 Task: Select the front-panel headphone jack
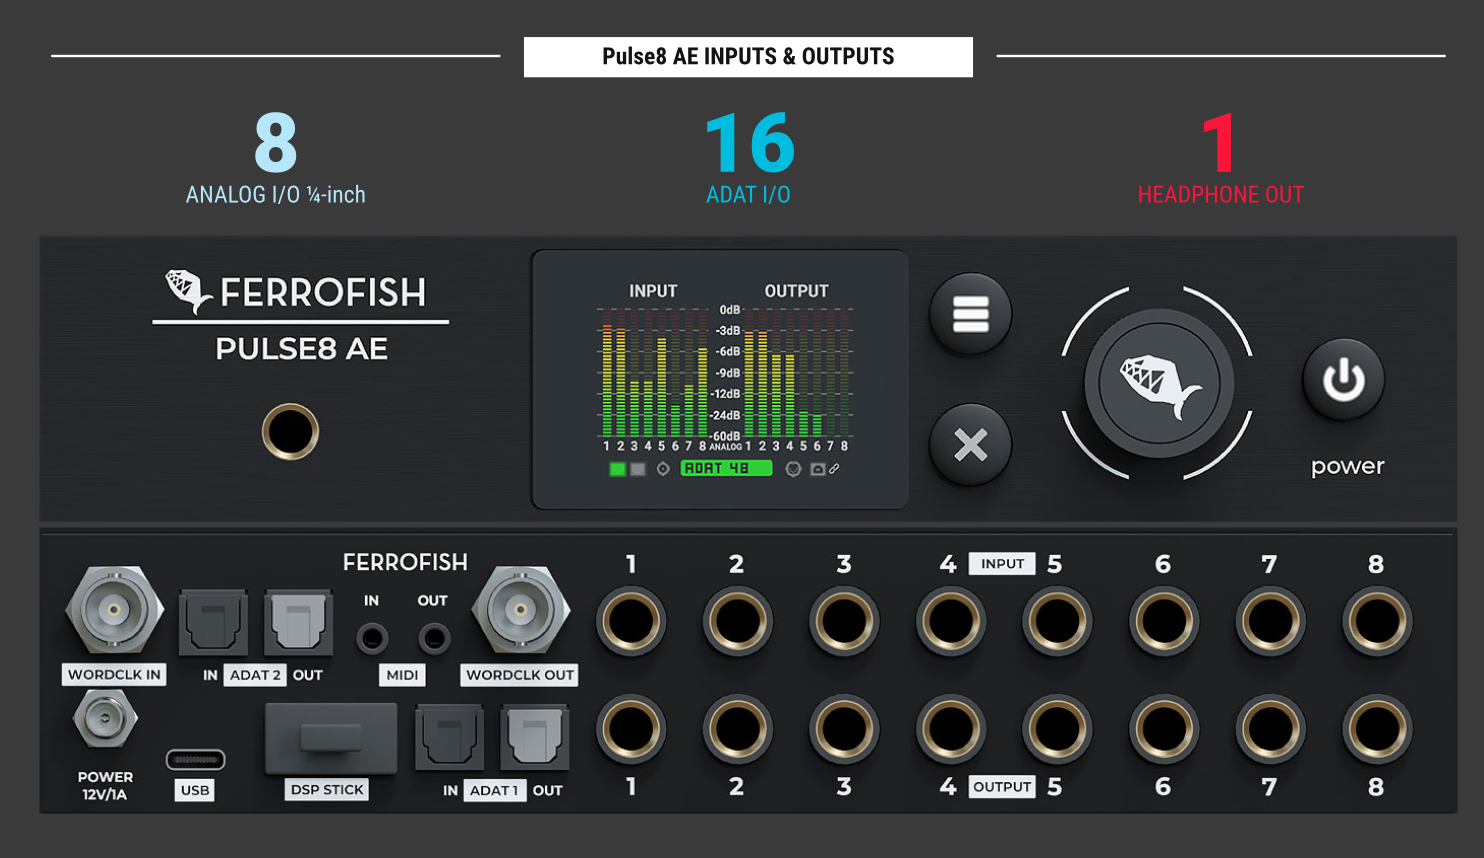coord(290,432)
